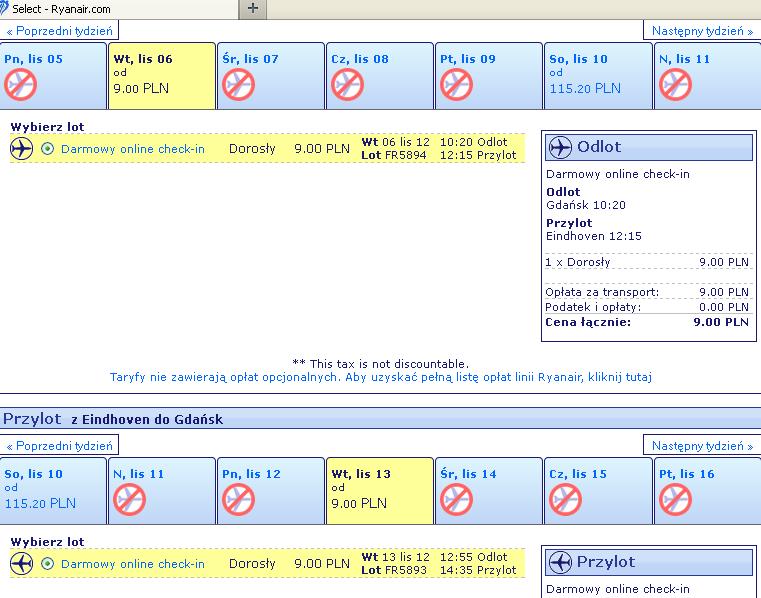Click '** This tax is not discountable.' note
Screen dimensions: 761x598
[x=380, y=364]
